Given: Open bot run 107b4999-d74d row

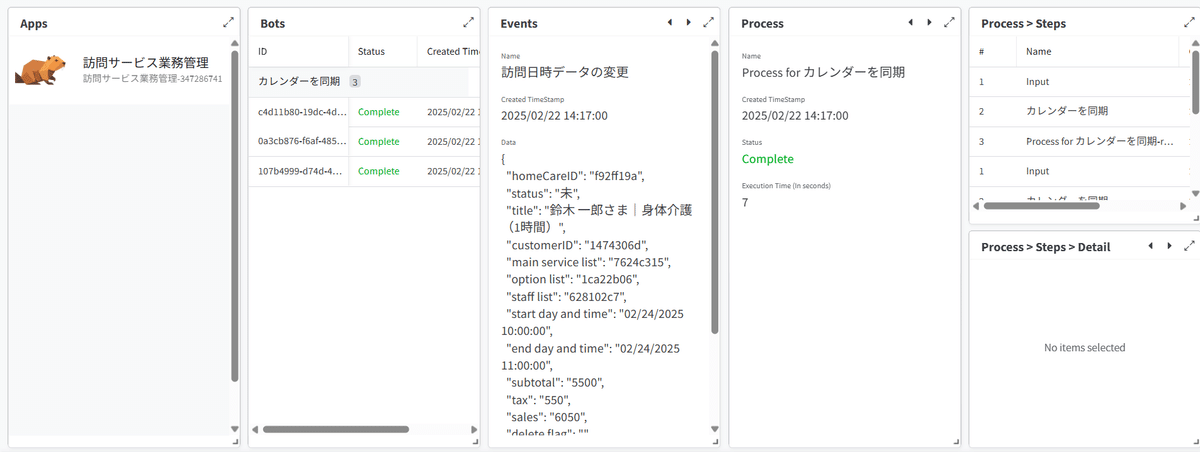Looking at the screenshot, I should point(302,171).
